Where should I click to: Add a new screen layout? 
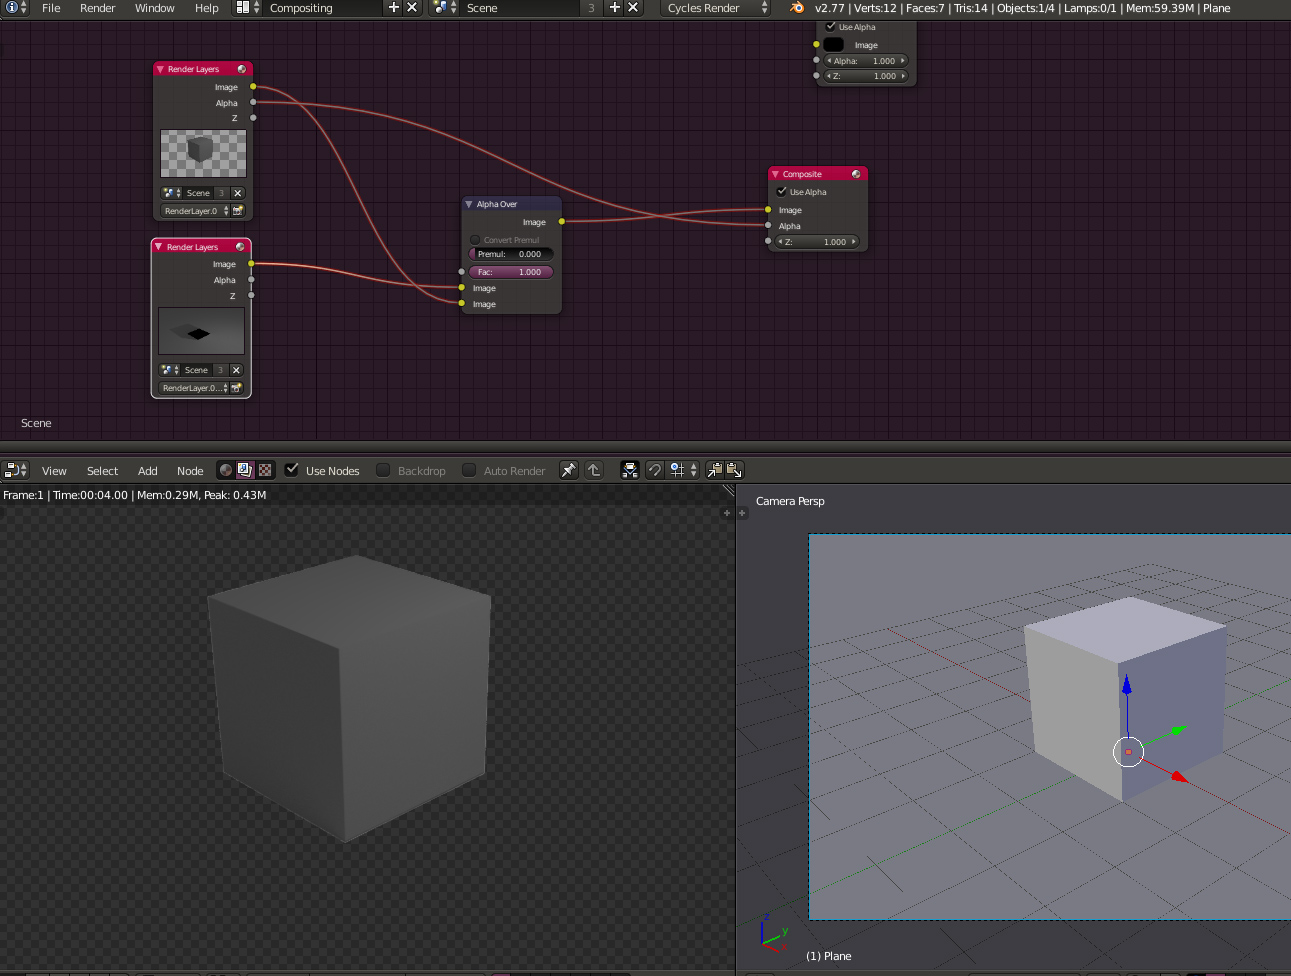coord(394,7)
